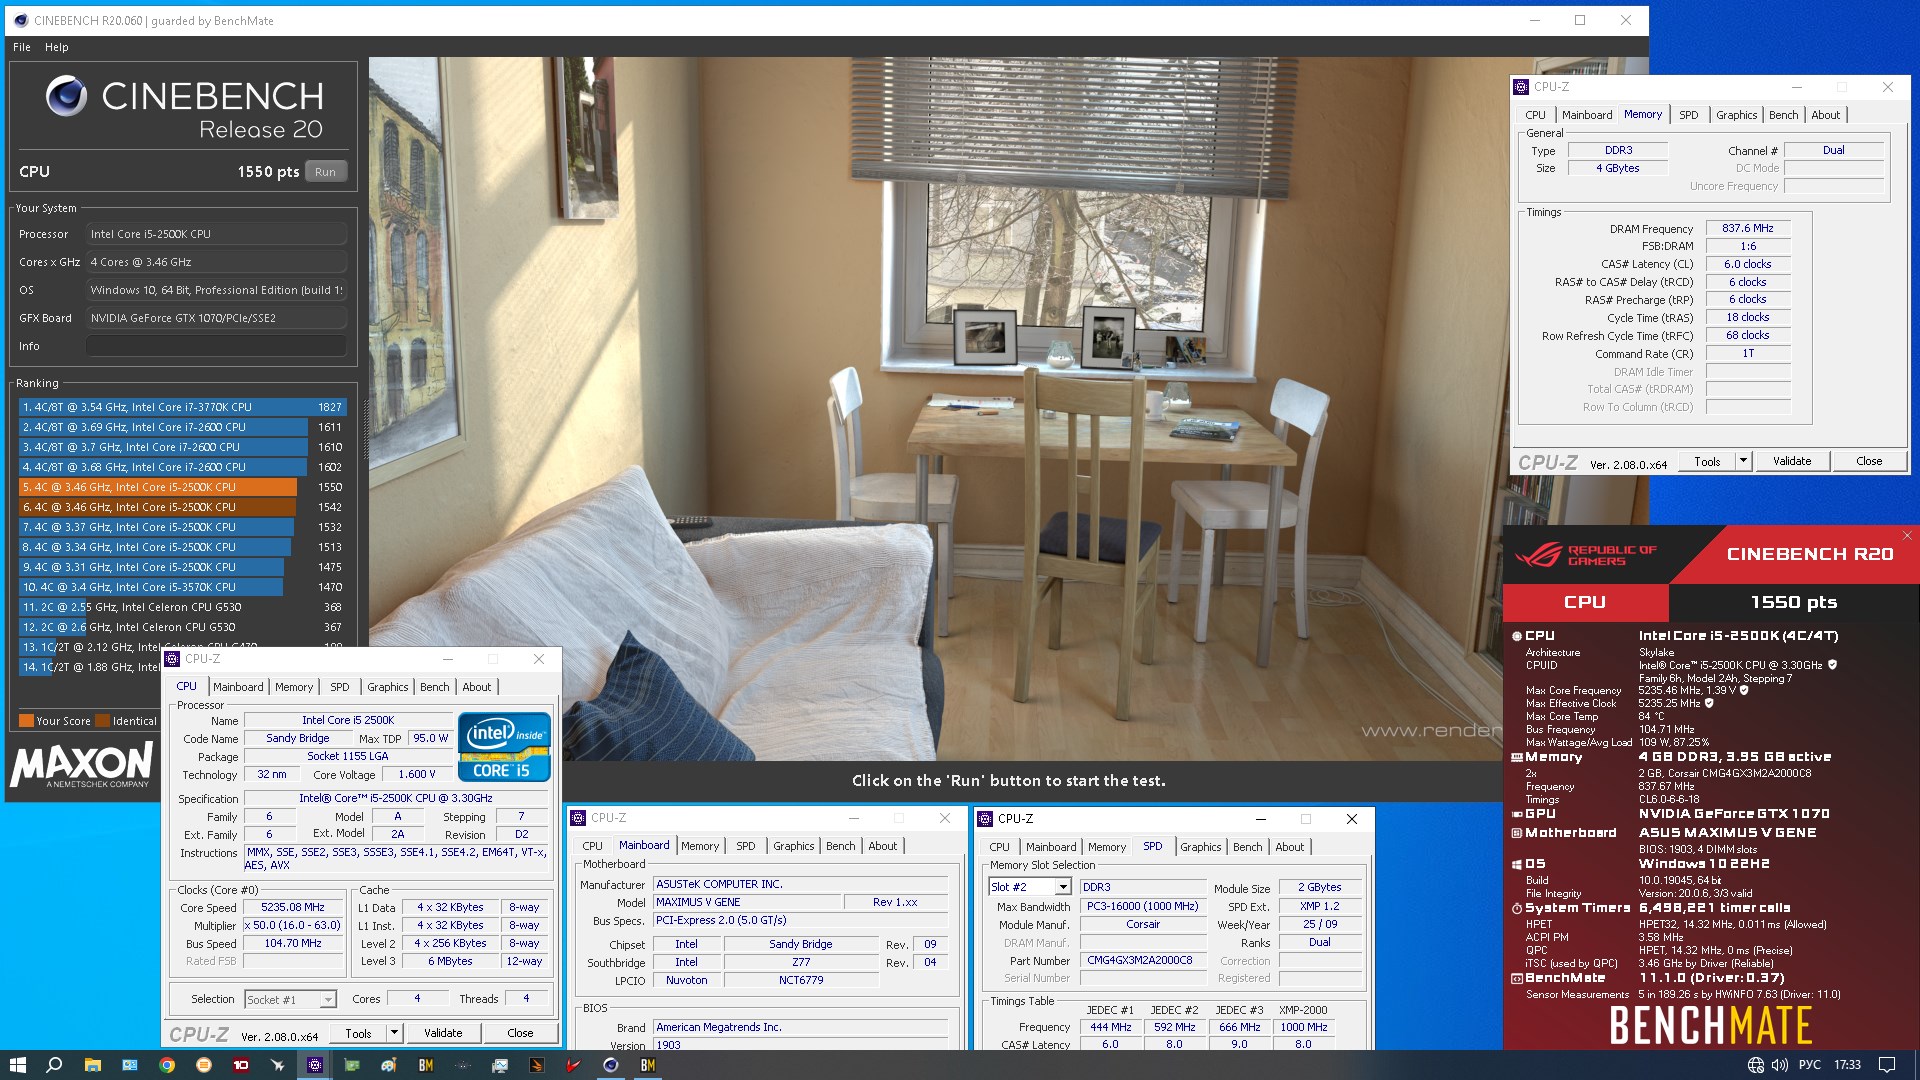The width and height of the screenshot is (1920, 1080).
Task: Open Caches-free CPU tab in Memory CPU-Z window
Action: pyautogui.click(x=1535, y=115)
